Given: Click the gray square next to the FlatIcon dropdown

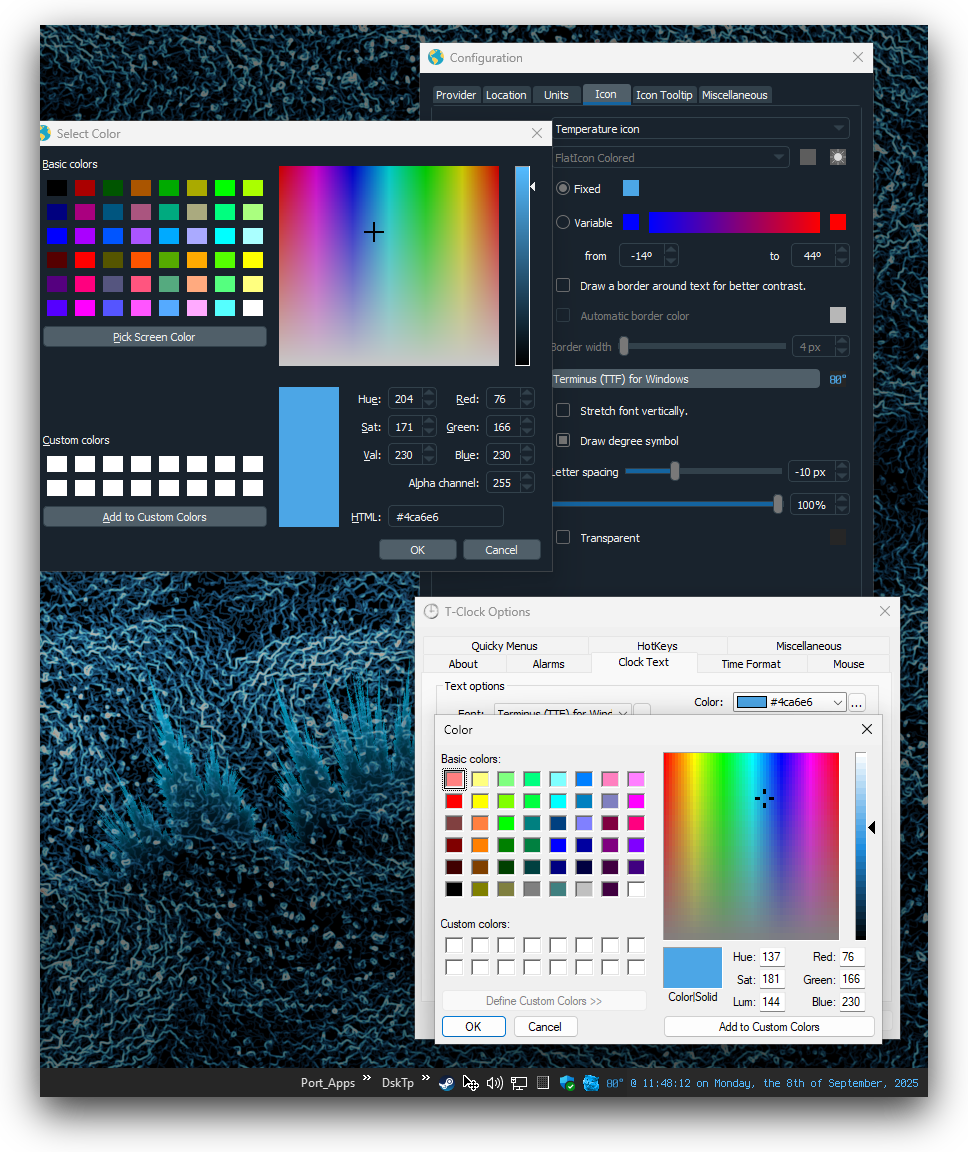Looking at the screenshot, I should click(x=808, y=157).
